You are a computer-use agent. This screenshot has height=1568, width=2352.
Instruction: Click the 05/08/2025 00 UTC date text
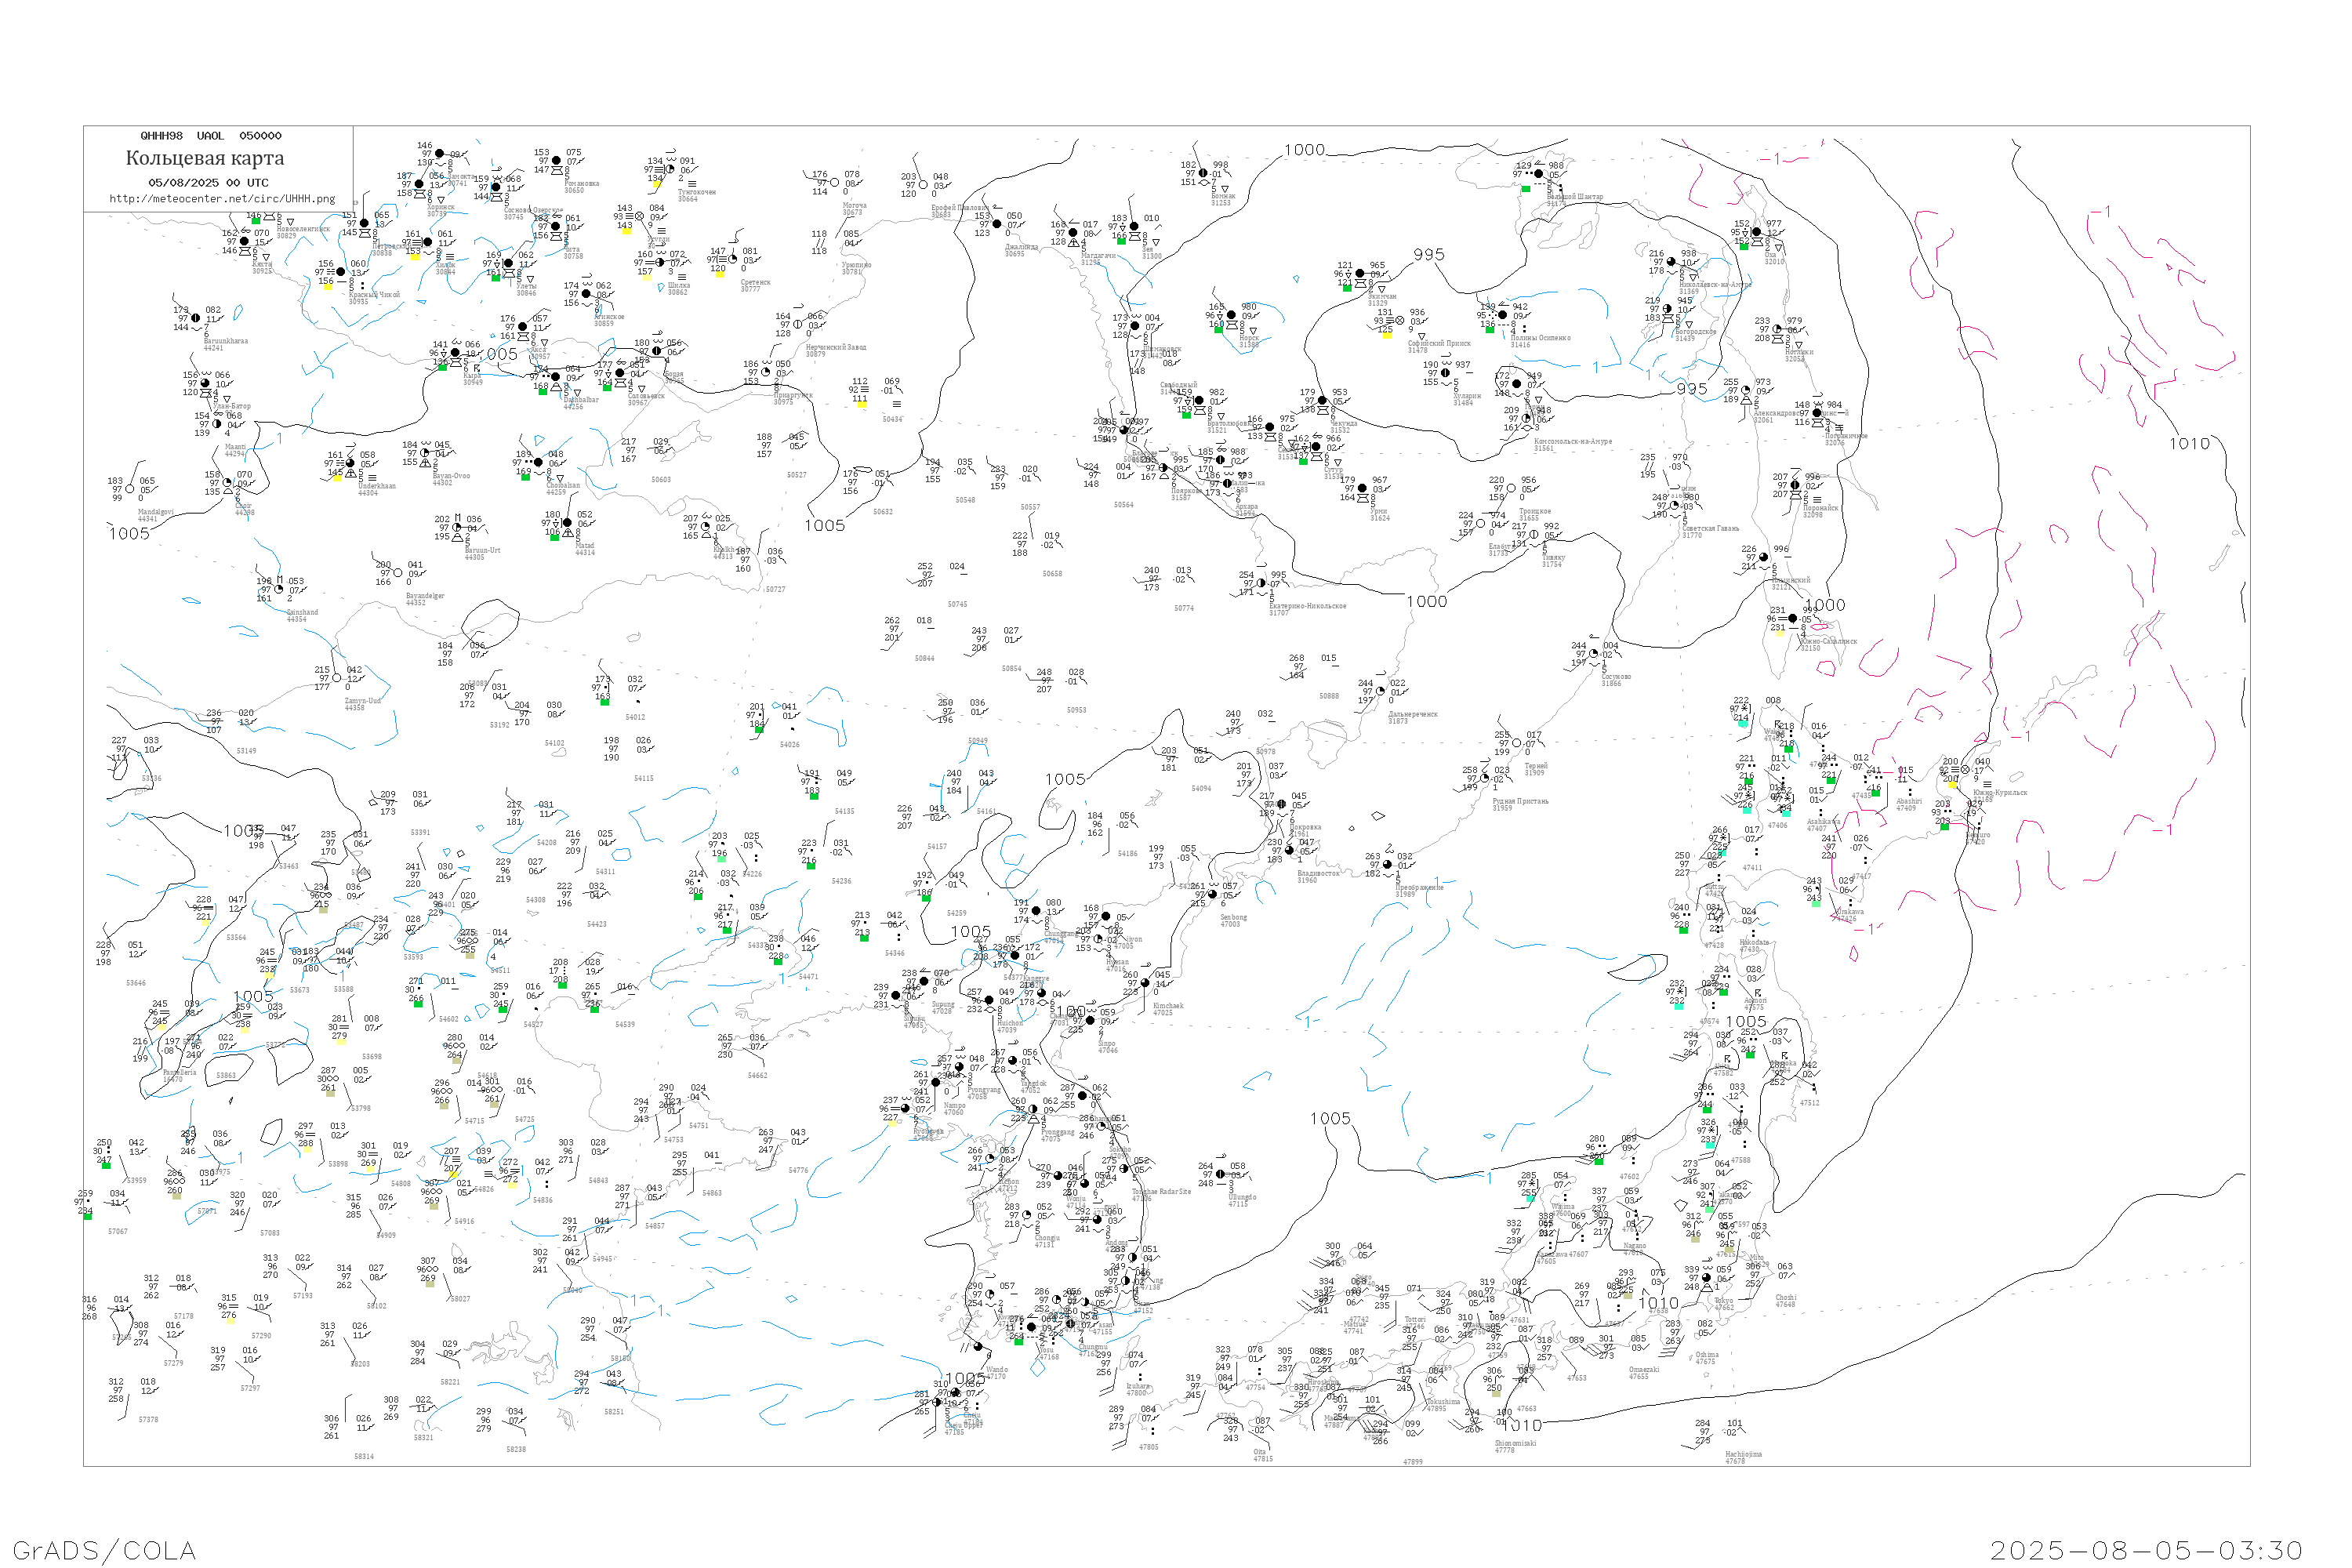208,183
